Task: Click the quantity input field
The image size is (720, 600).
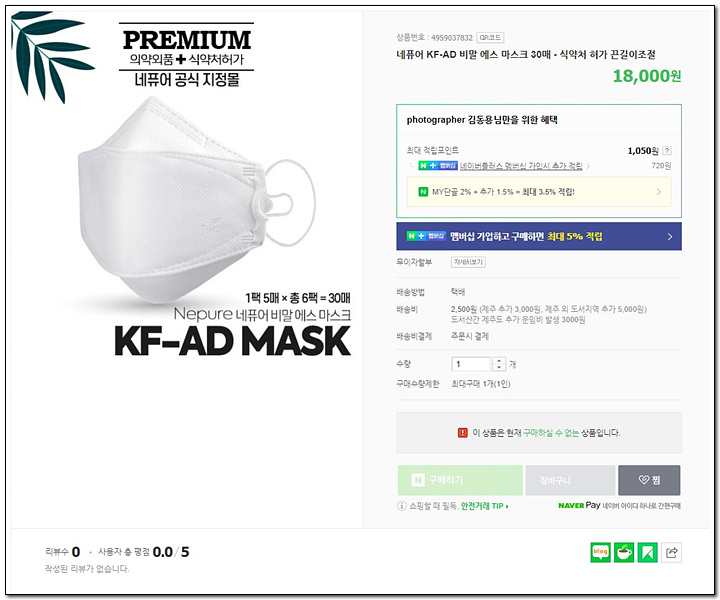Action: click(x=472, y=364)
